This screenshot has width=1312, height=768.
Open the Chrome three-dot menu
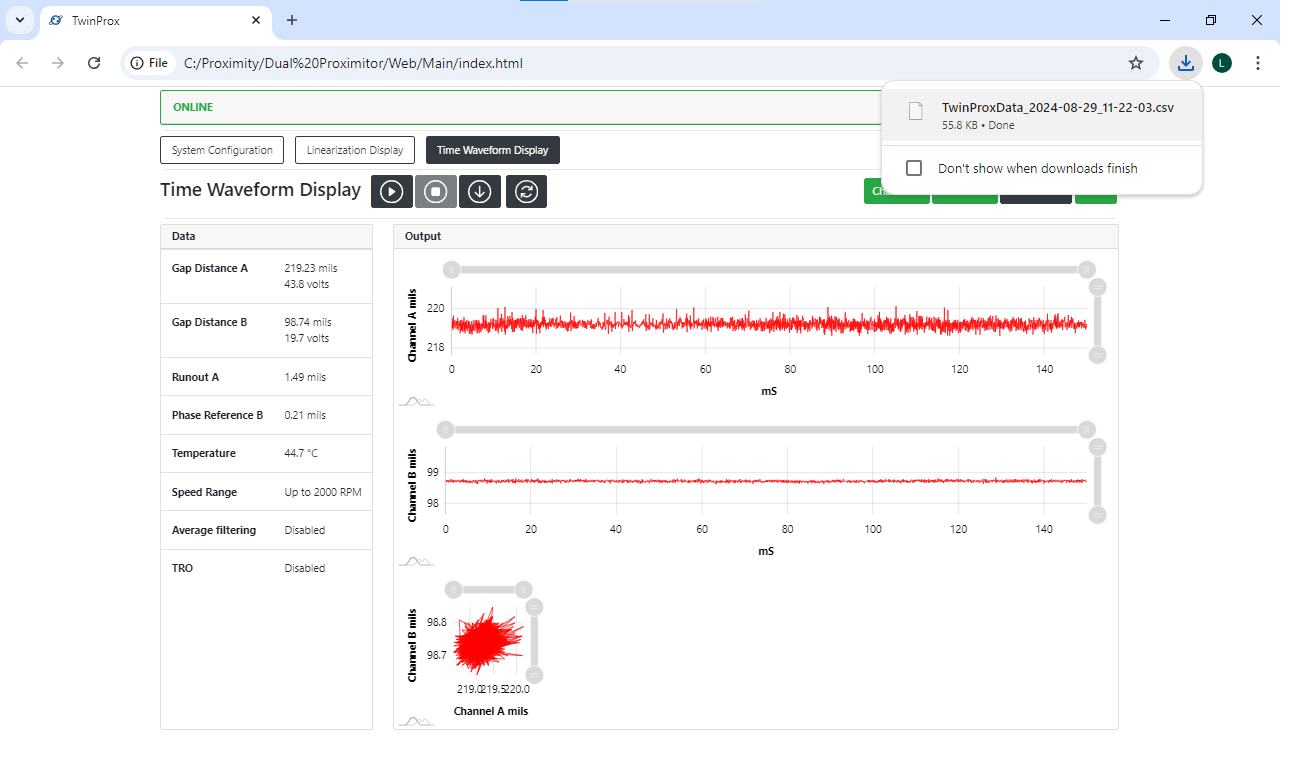click(1258, 63)
